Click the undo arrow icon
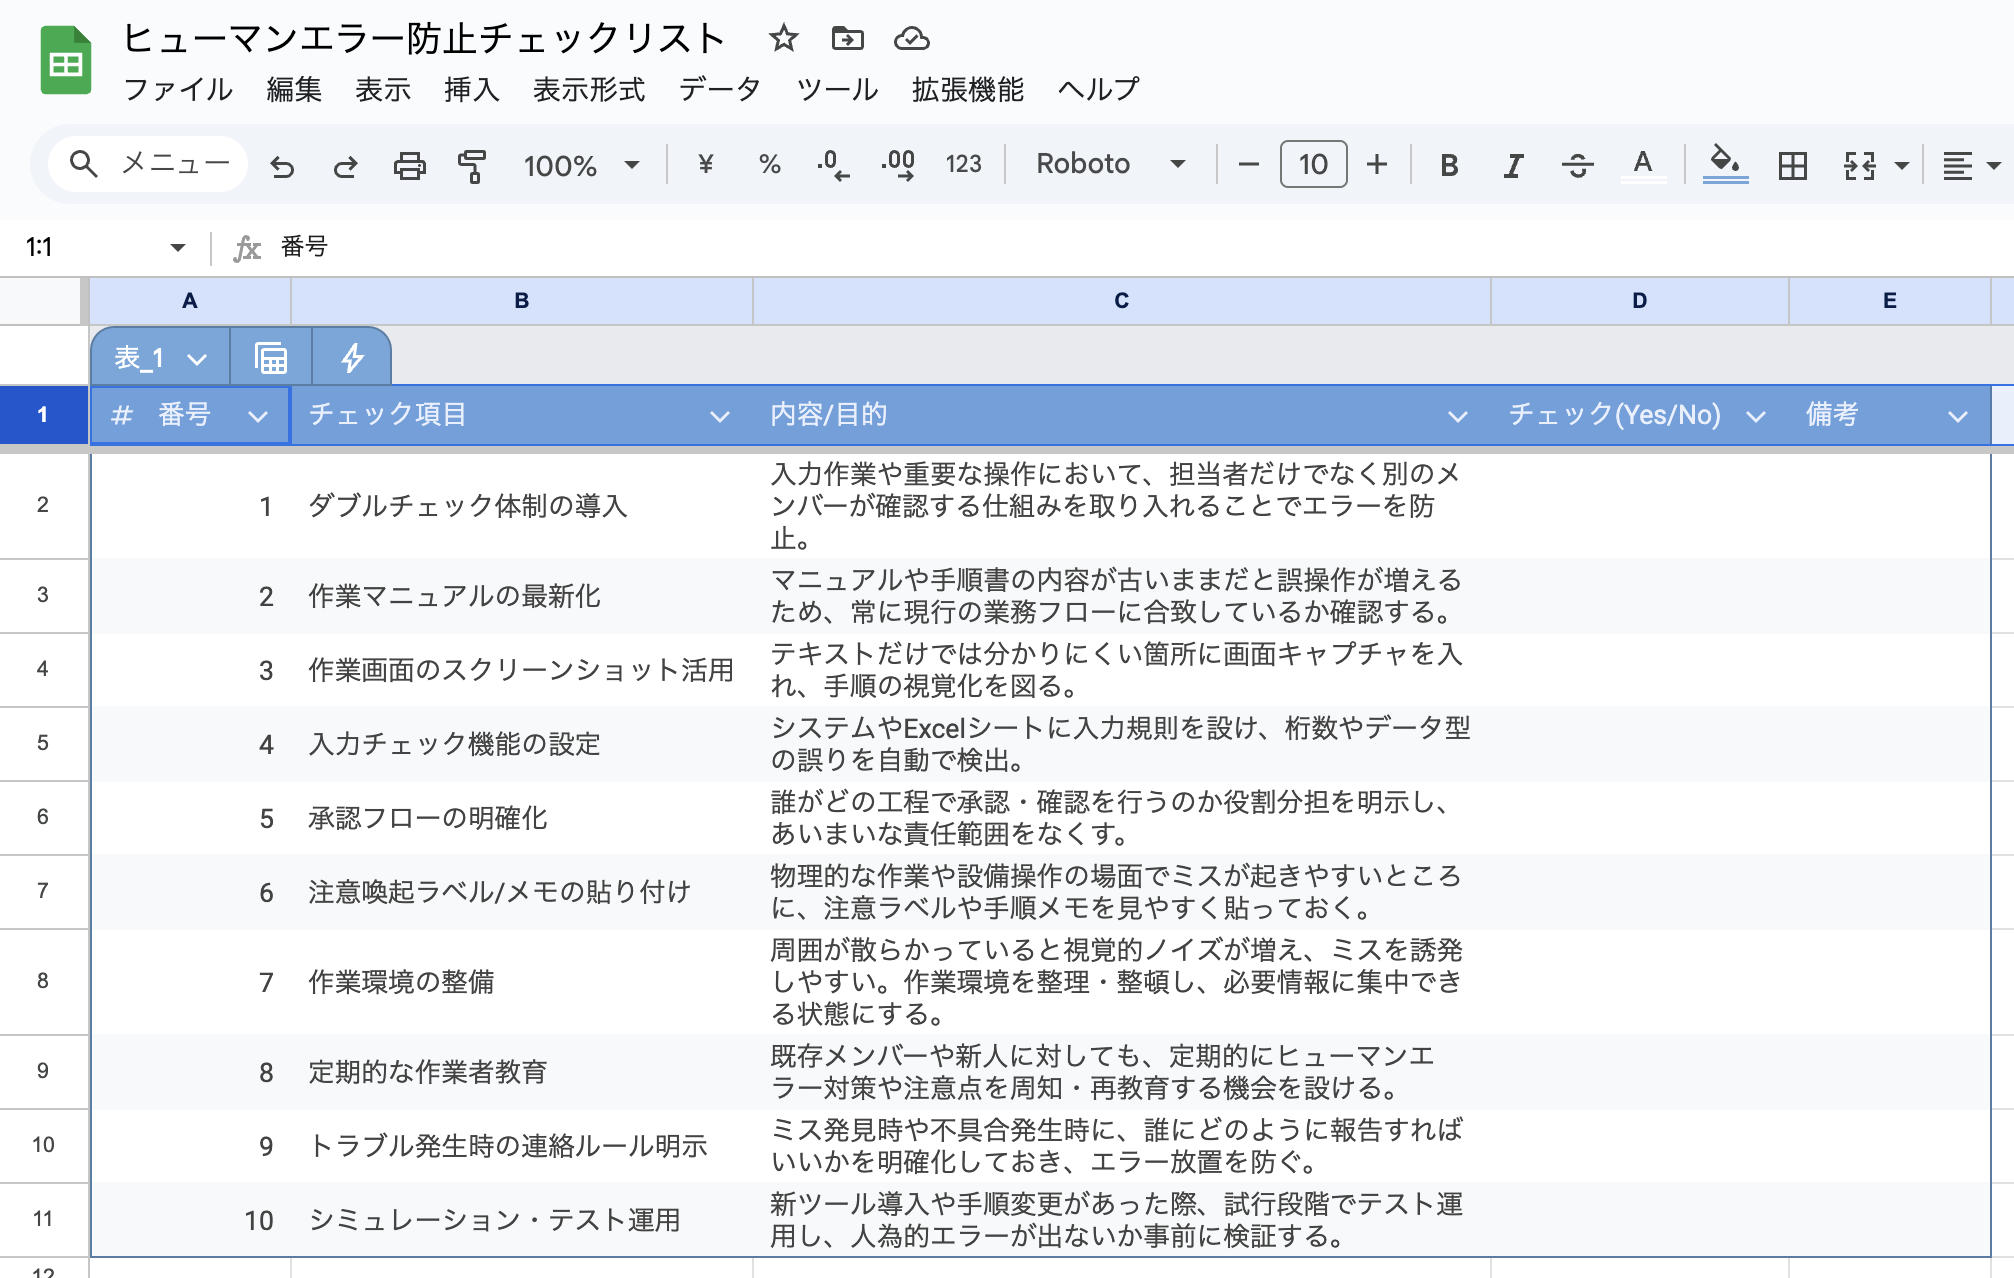Image resolution: width=2014 pixels, height=1278 pixels. 283,166
